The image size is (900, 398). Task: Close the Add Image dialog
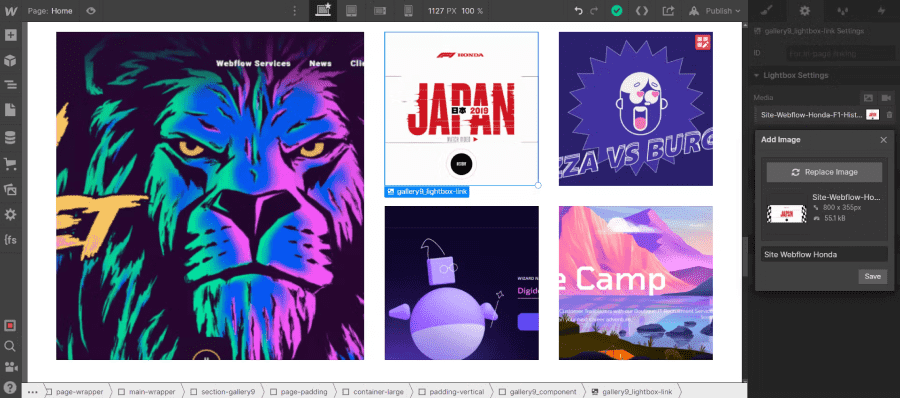coord(883,140)
